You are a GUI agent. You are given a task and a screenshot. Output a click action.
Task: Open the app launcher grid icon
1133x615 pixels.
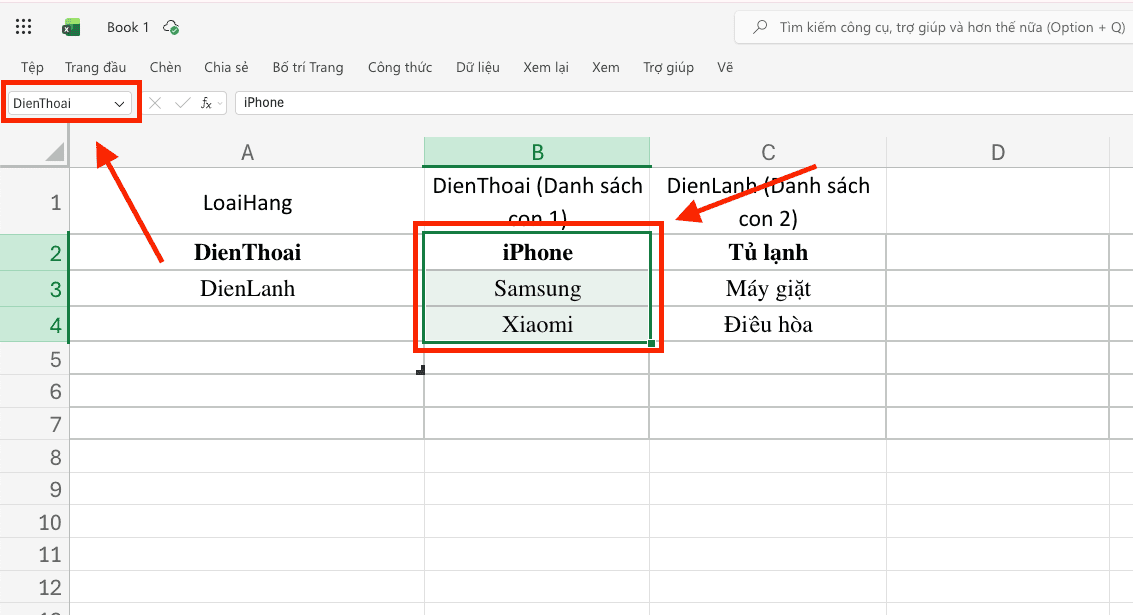23,27
